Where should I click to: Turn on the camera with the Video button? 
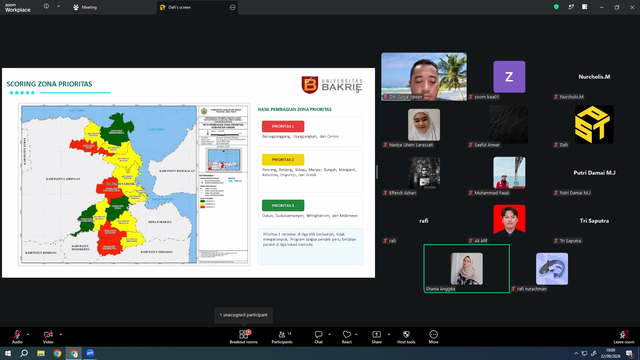(48, 337)
